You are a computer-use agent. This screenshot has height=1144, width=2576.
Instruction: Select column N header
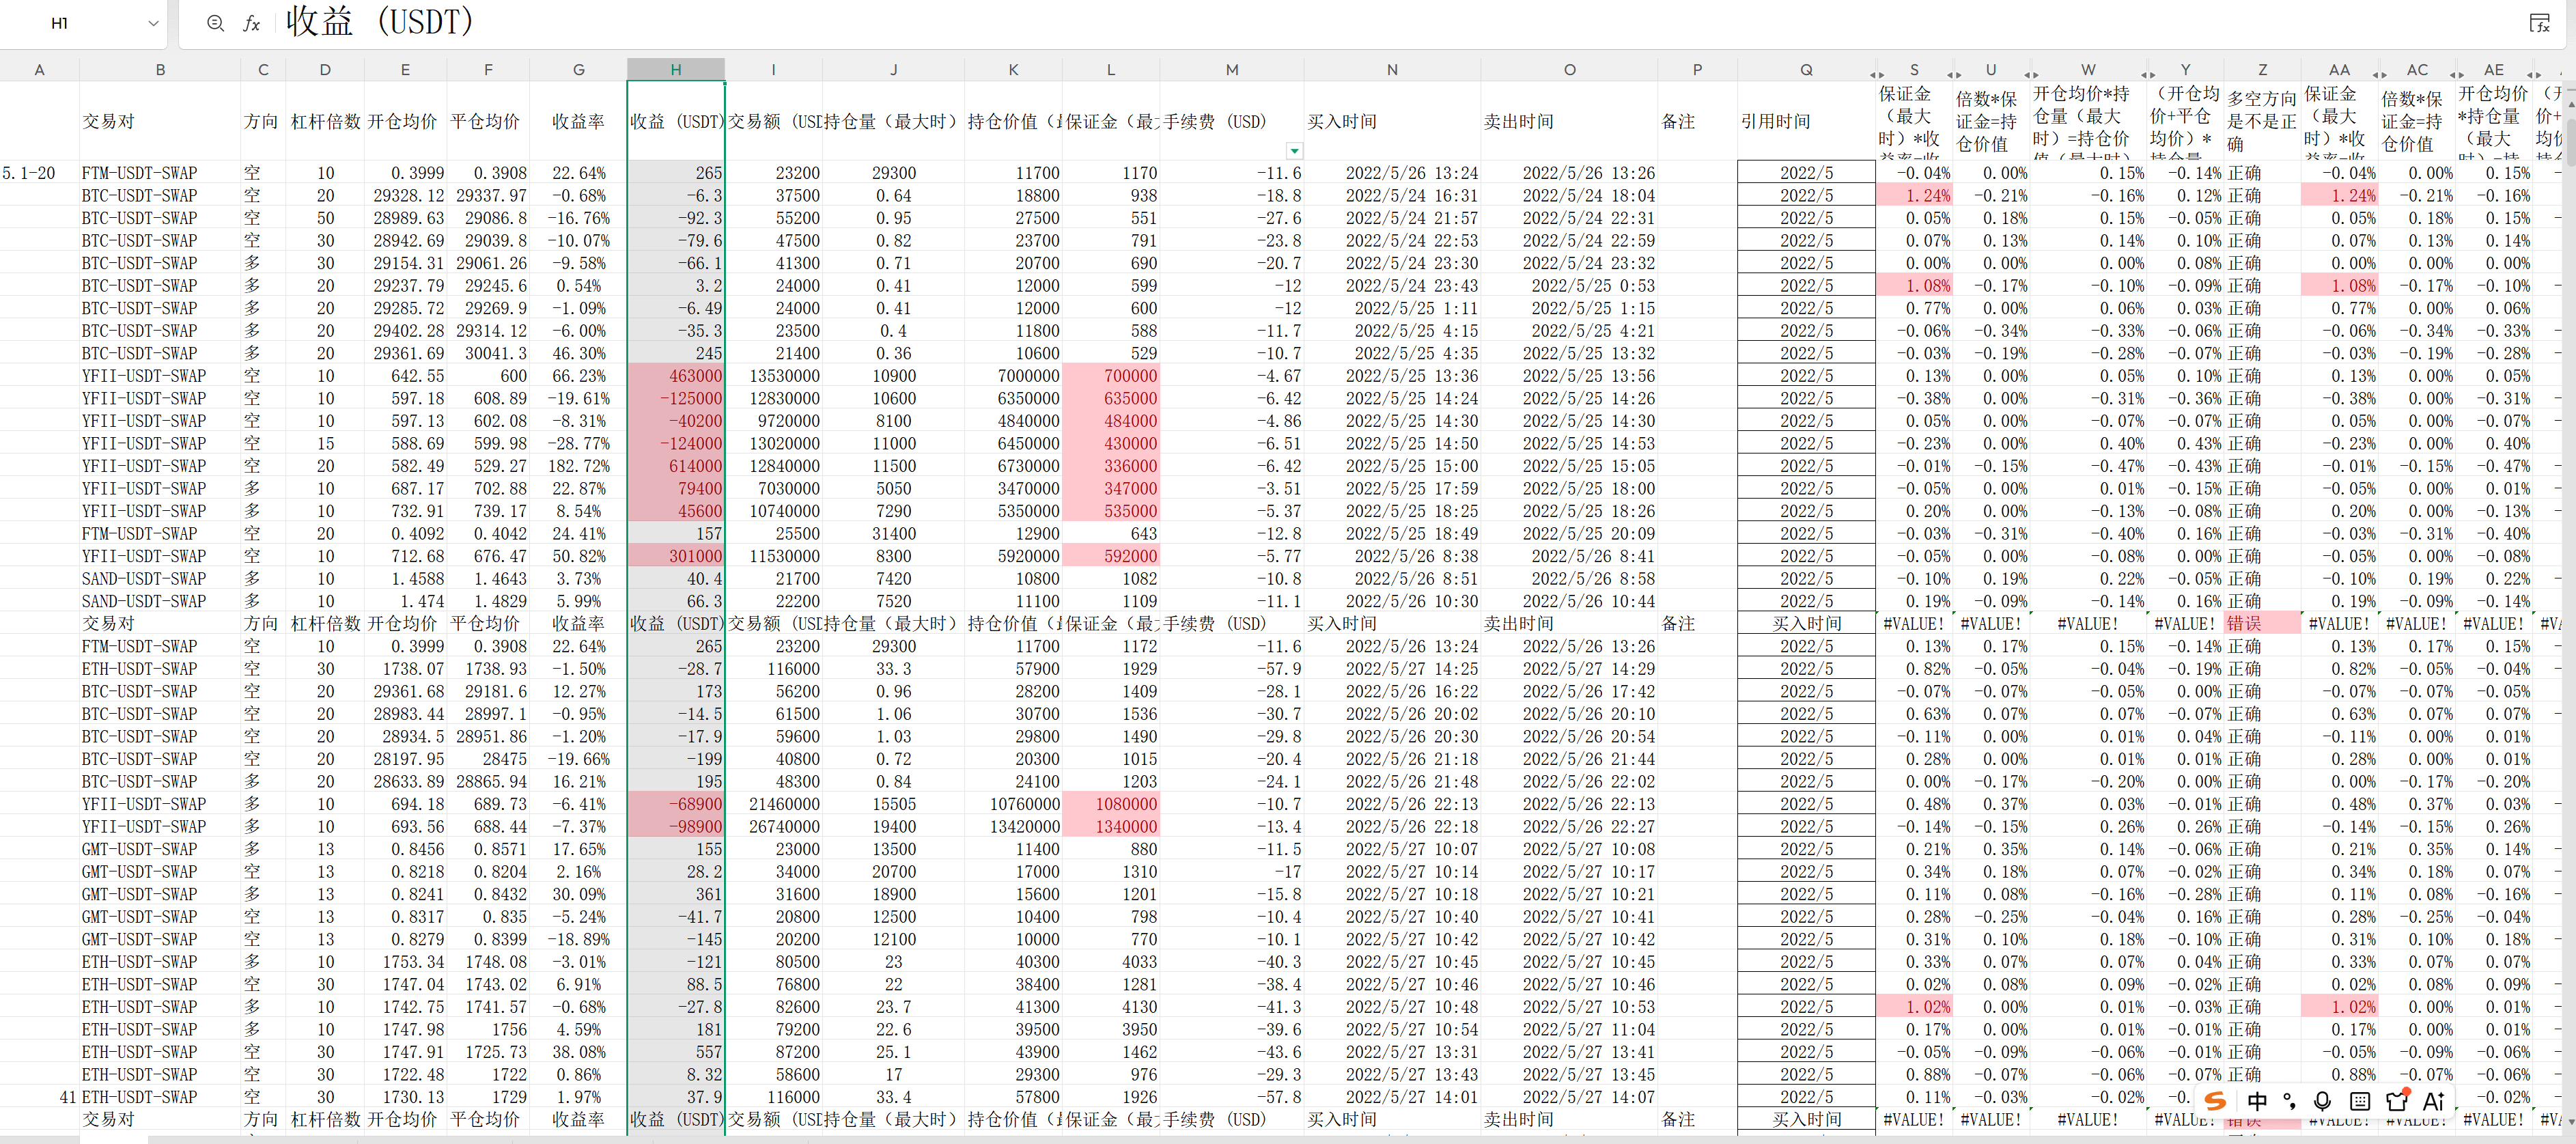pyautogui.click(x=1391, y=69)
